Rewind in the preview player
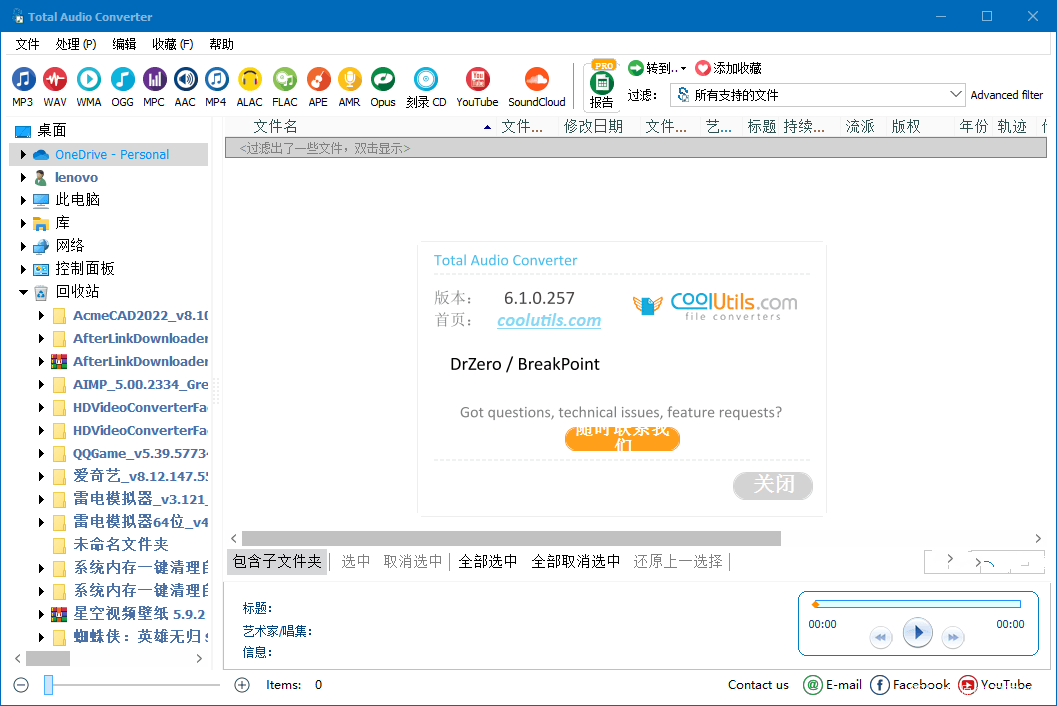This screenshot has width=1057, height=706. pyautogui.click(x=880, y=637)
